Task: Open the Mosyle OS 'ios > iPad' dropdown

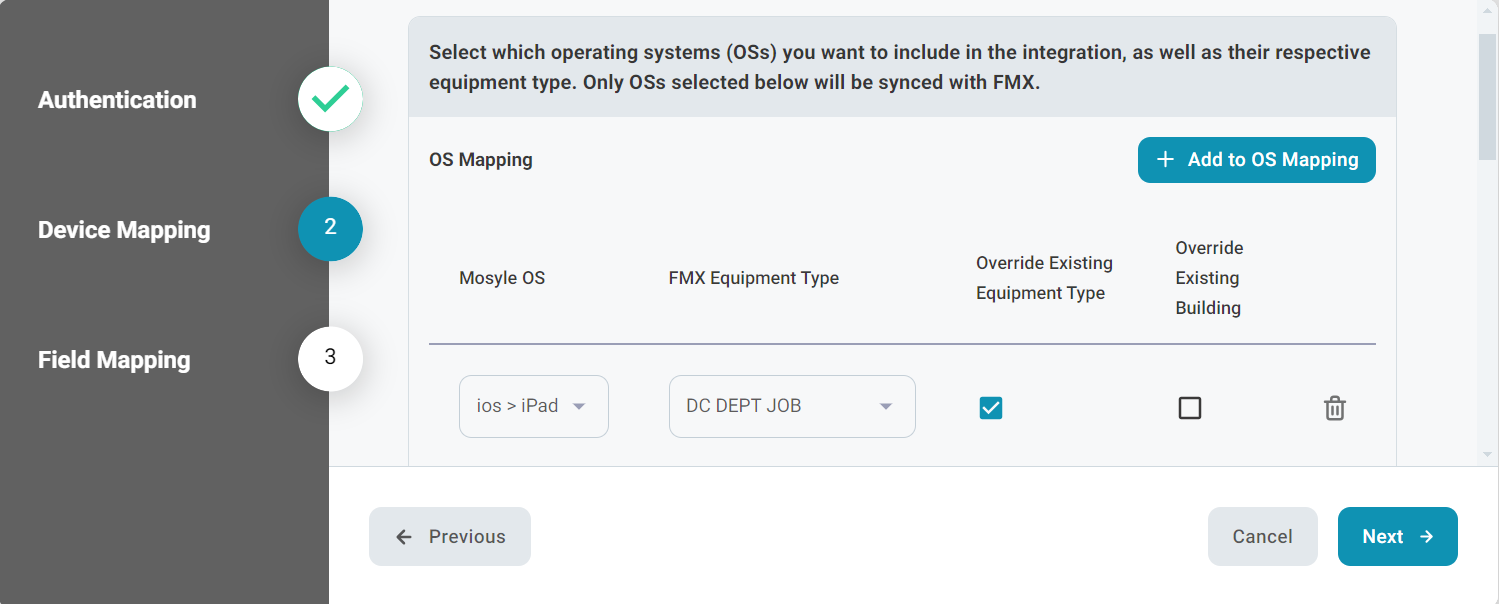Action: point(533,406)
